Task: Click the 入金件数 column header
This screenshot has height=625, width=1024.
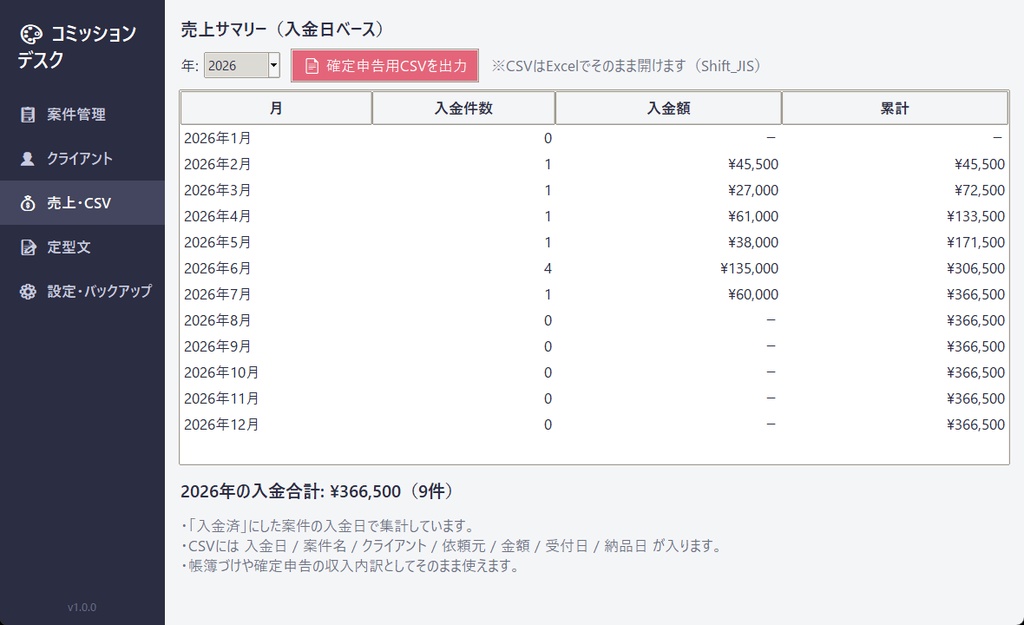Action: pos(464,108)
